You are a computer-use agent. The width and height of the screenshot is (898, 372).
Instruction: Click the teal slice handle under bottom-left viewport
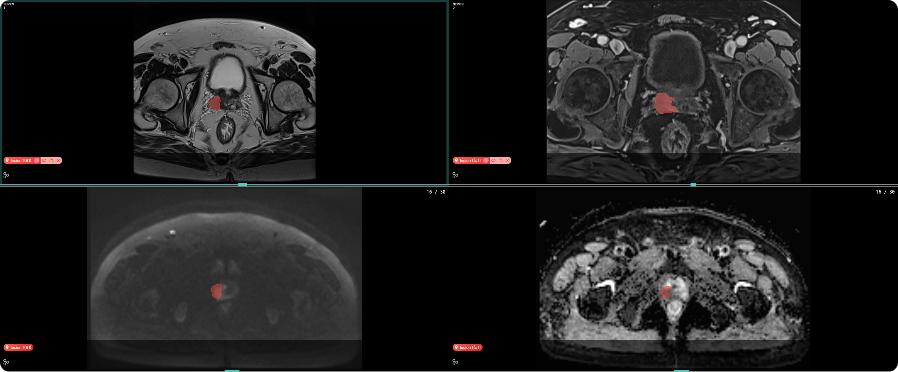tap(232, 370)
